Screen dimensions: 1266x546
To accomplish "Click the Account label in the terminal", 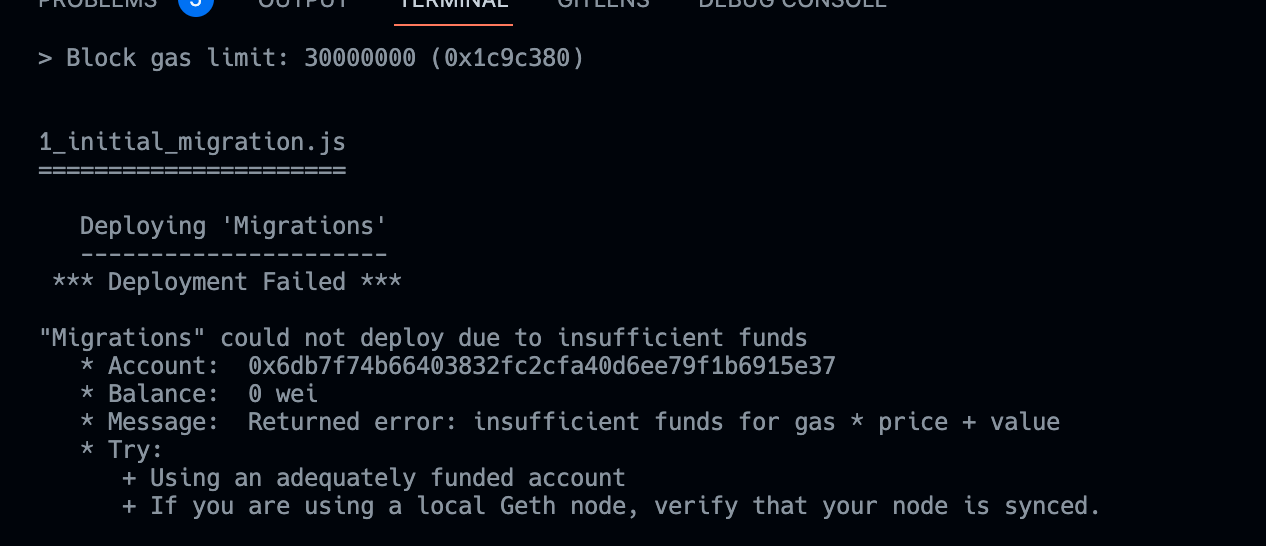I will click(163, 366).
